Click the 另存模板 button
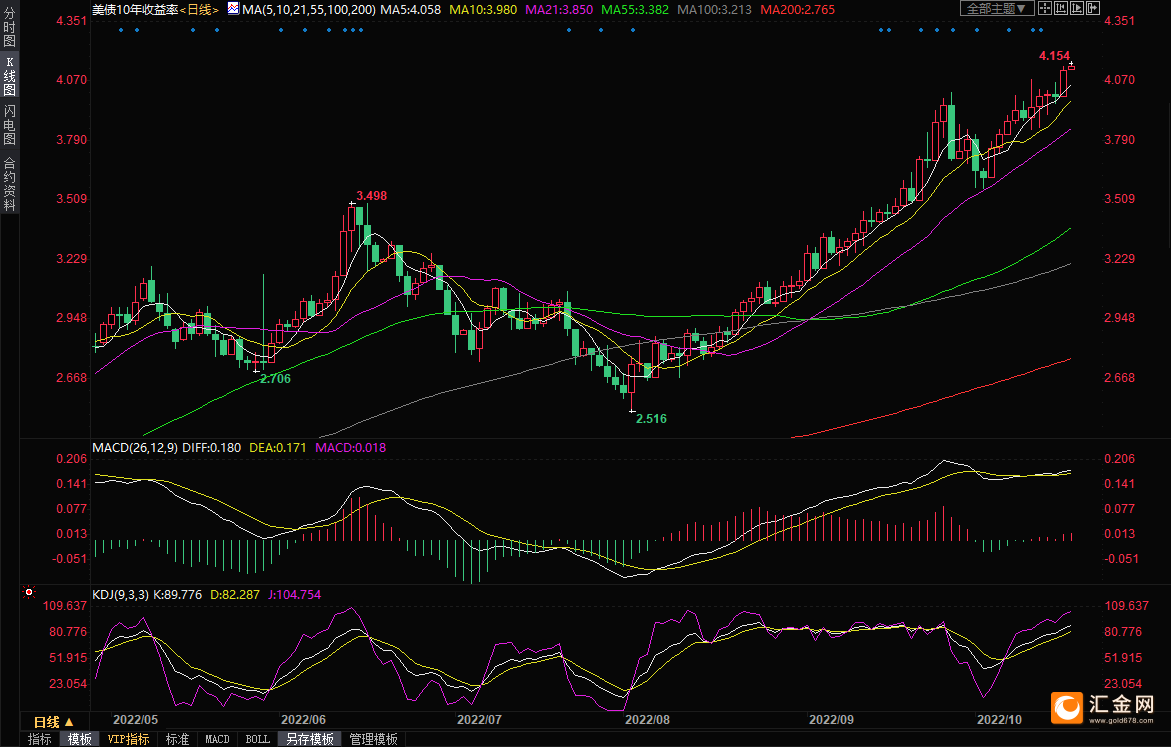 309,739
